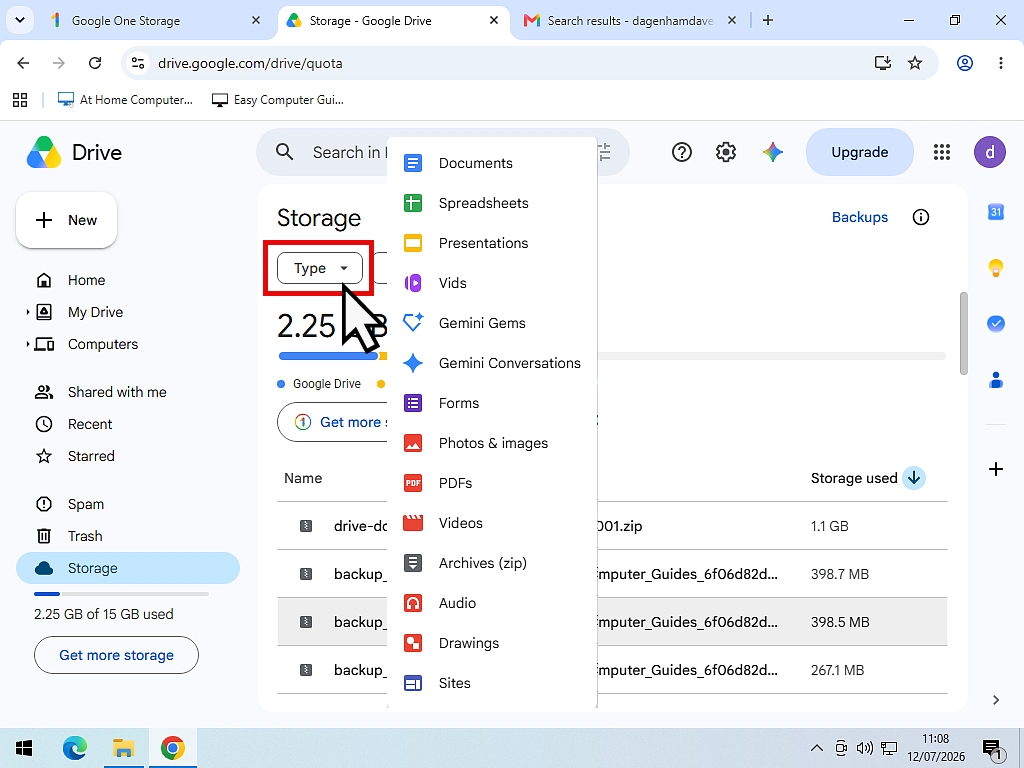Open the Gemini sparkle icon

[x=773, y=152]
